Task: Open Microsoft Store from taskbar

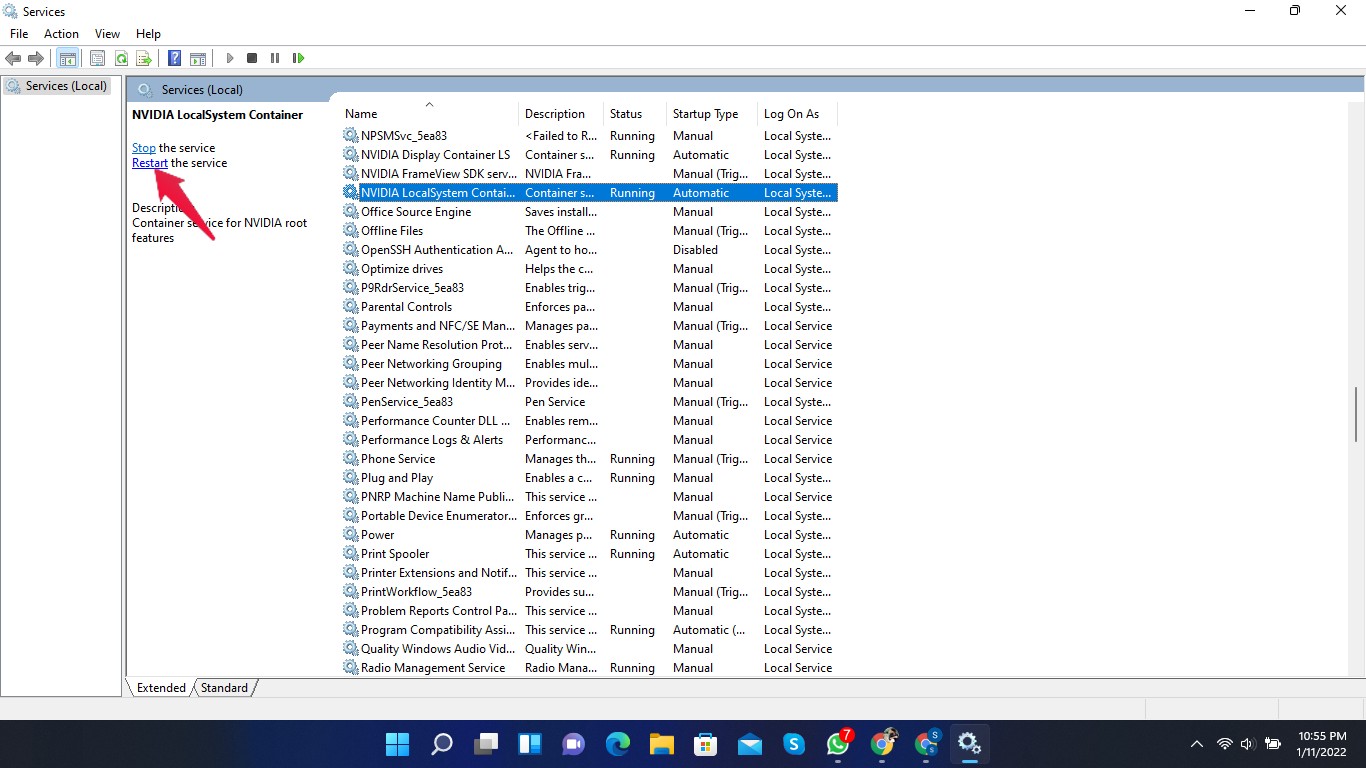Action: pyautogui.click(x=706, y=744)
